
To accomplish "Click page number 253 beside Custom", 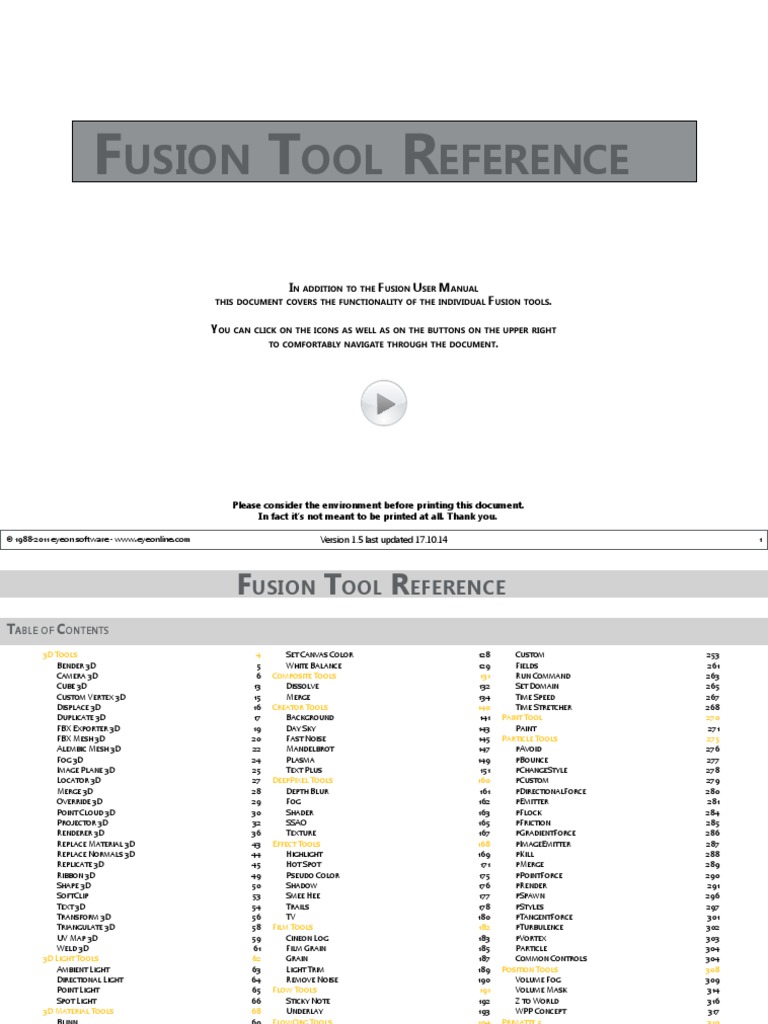I will pos(712,655).
